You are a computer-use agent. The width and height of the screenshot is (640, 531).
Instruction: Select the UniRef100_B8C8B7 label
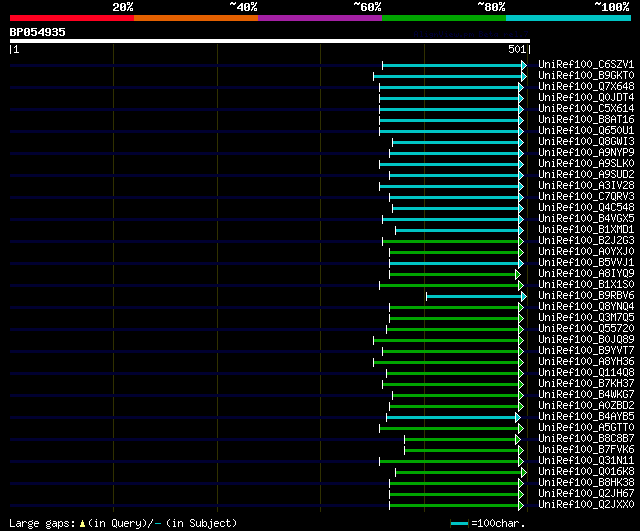(x=586, y=439)
